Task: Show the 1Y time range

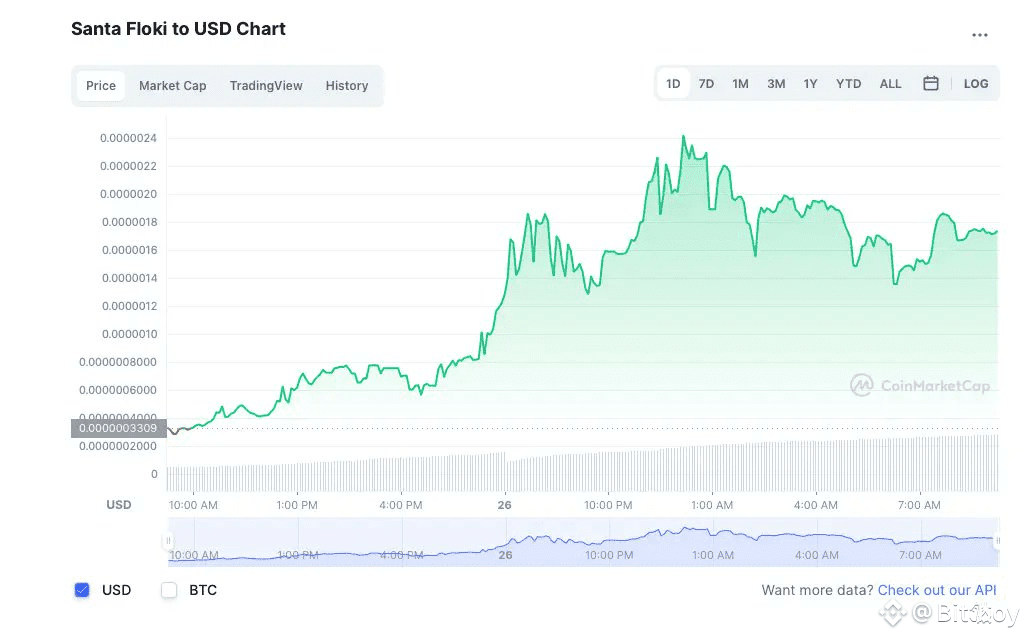Action: [x=810, y=84]
